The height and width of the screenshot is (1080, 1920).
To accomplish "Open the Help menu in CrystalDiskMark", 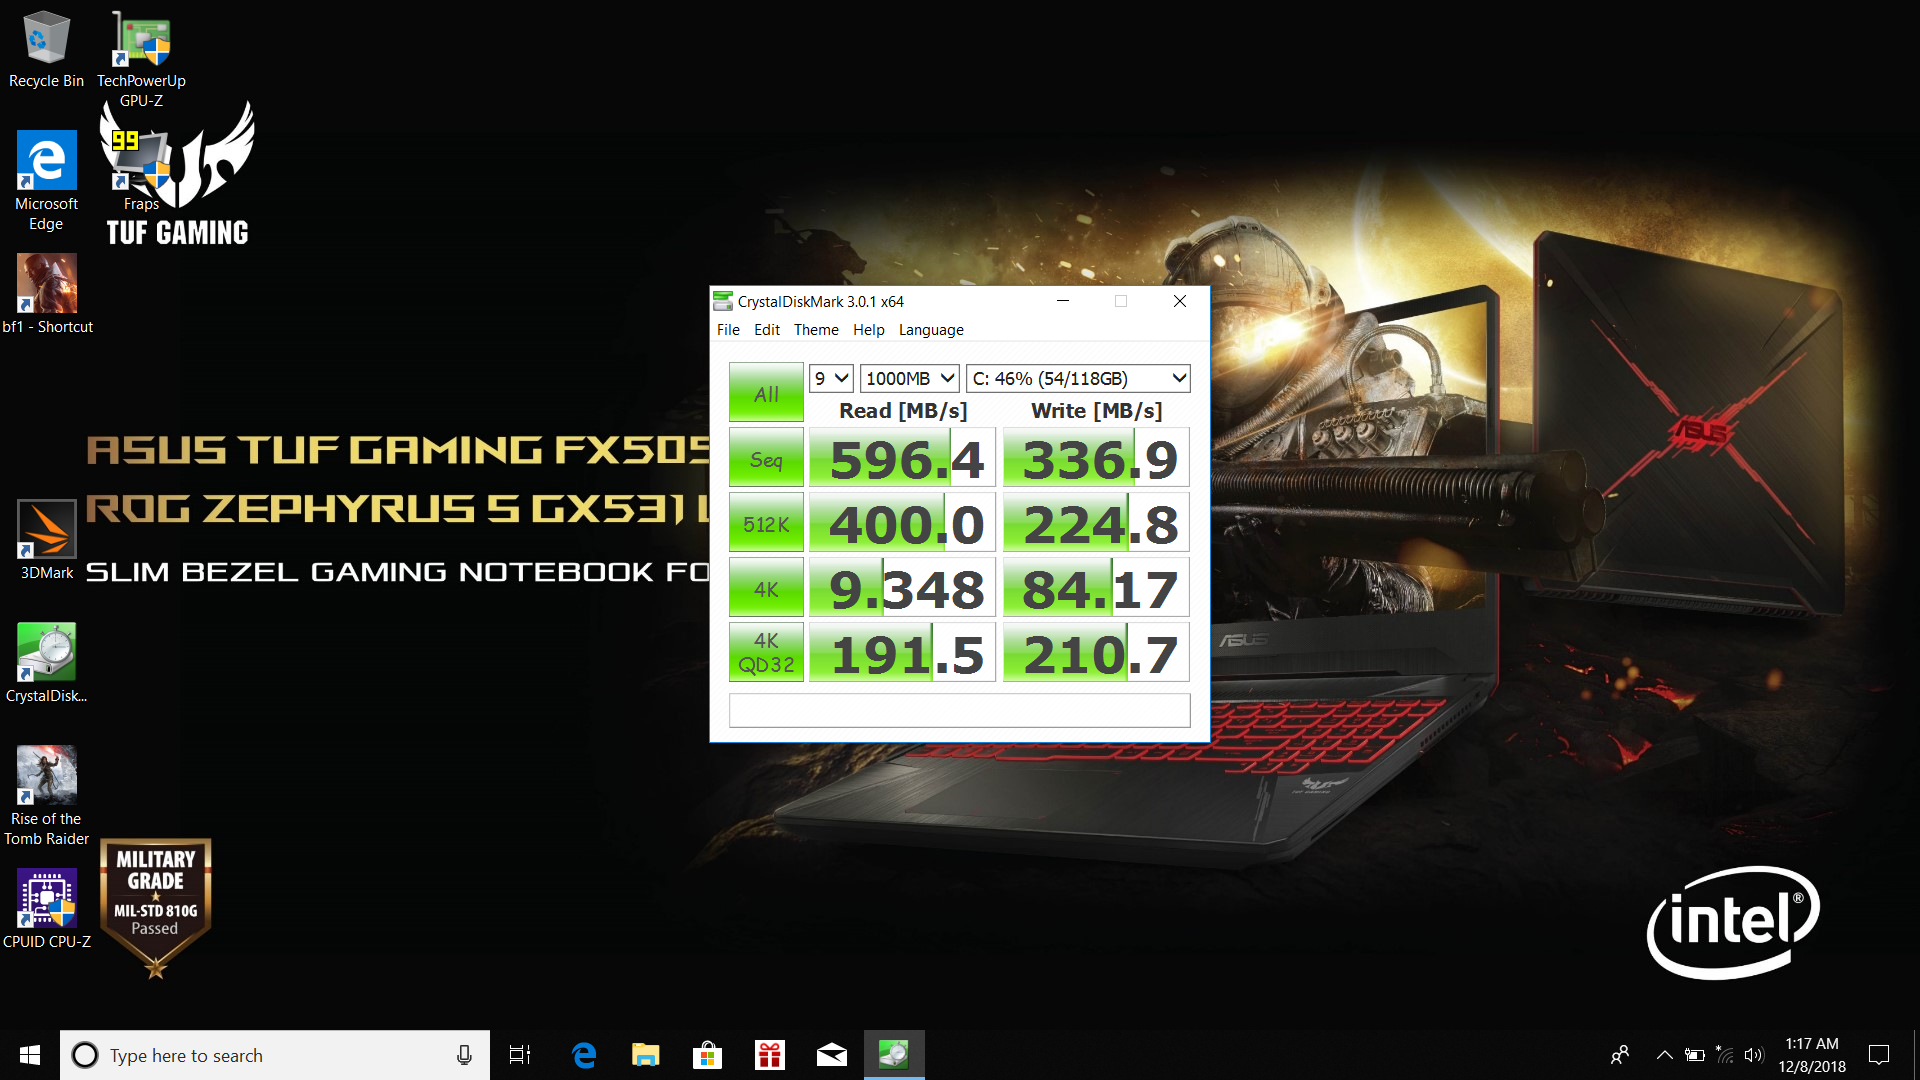I will pyautogui.click(x=868, y=330).
